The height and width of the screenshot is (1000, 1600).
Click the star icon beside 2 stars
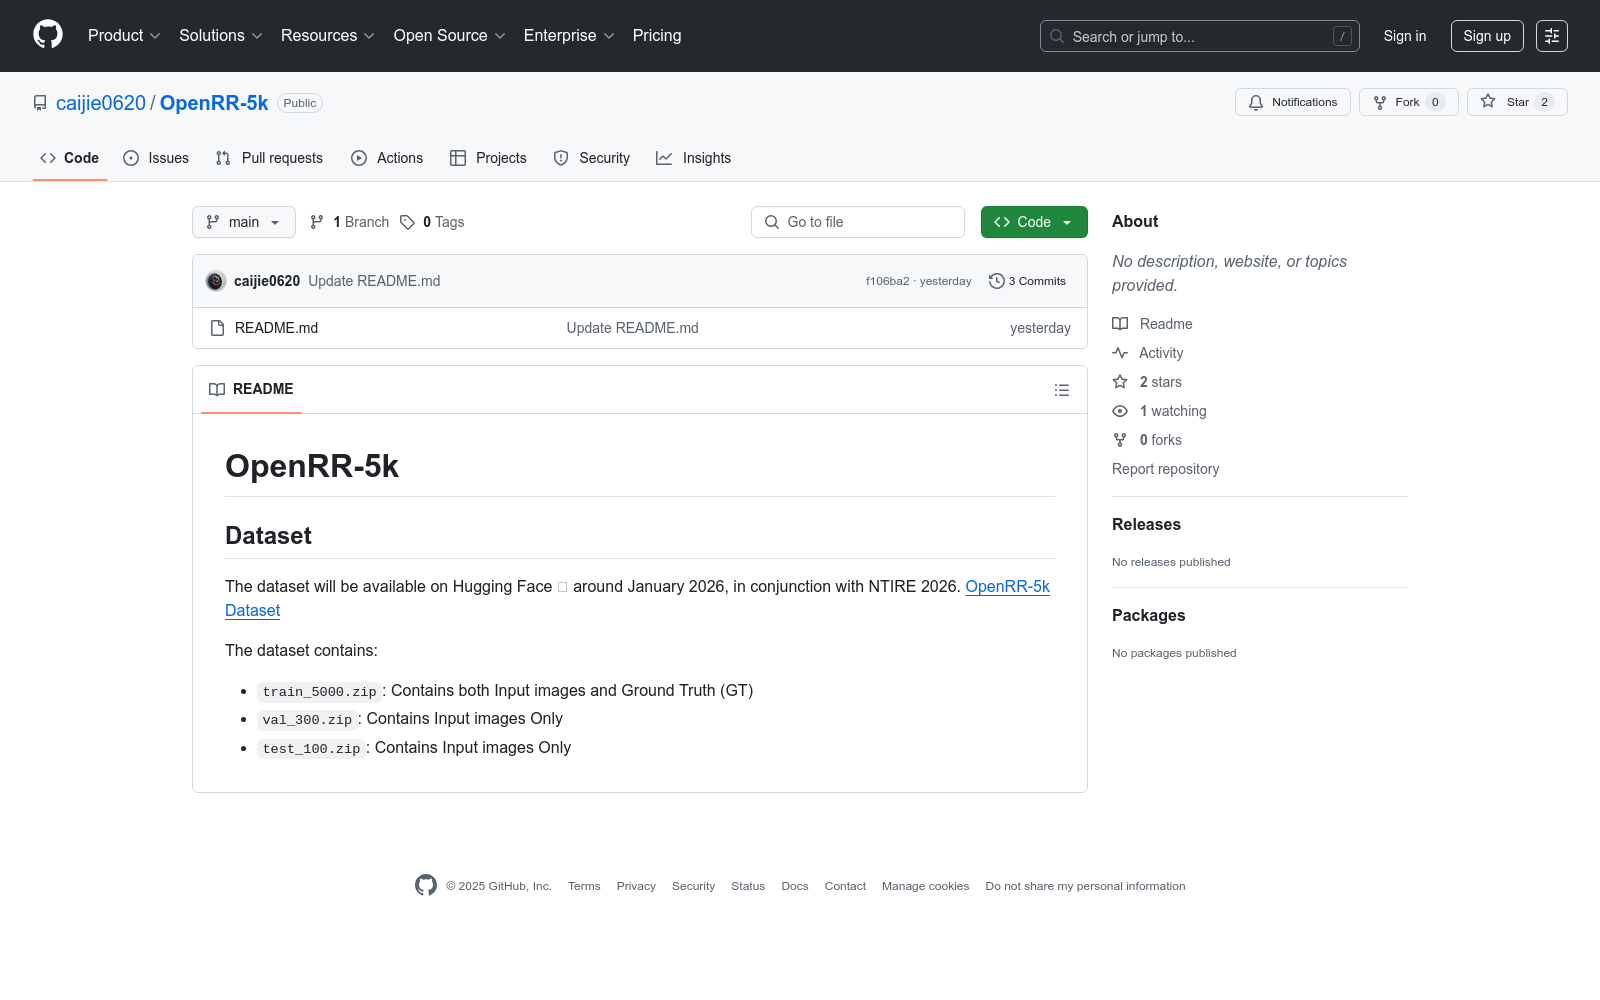[1120, 382]
